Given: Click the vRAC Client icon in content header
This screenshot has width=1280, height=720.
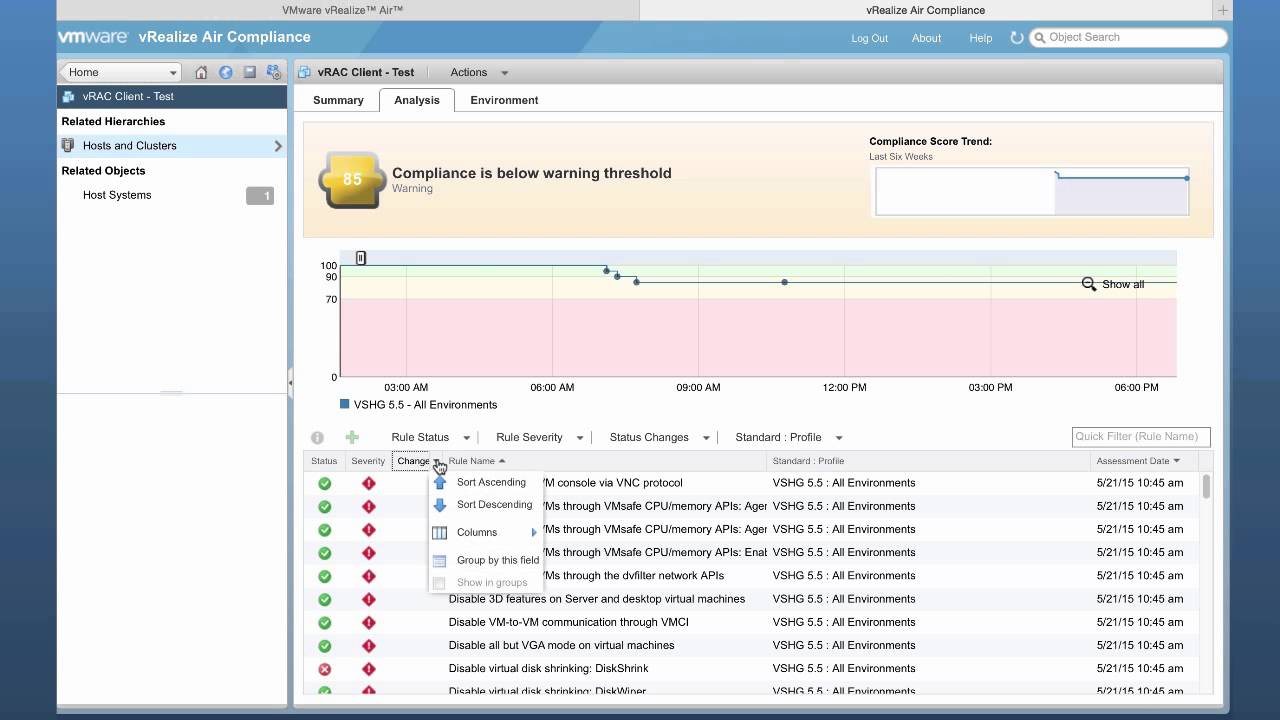Looking at the screenshot, I should pos(305,72).
